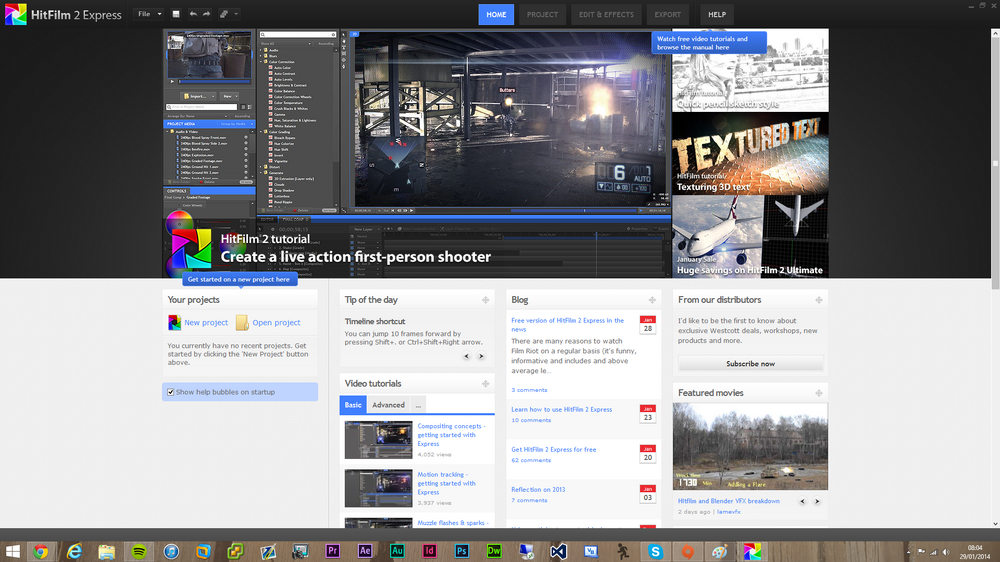Open the '...' more tab in Video tutorials
Image resolution: width=1000 pixels, height=562 pixels.
point(418,405)
